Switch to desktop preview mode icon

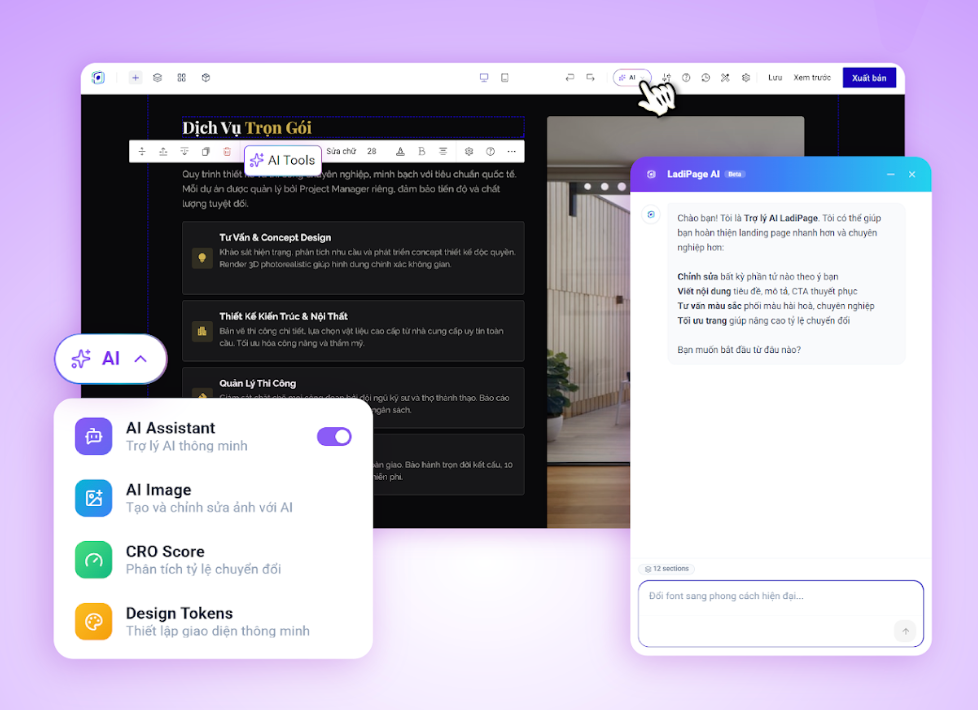pyautogui.click(x=484, y=78)
